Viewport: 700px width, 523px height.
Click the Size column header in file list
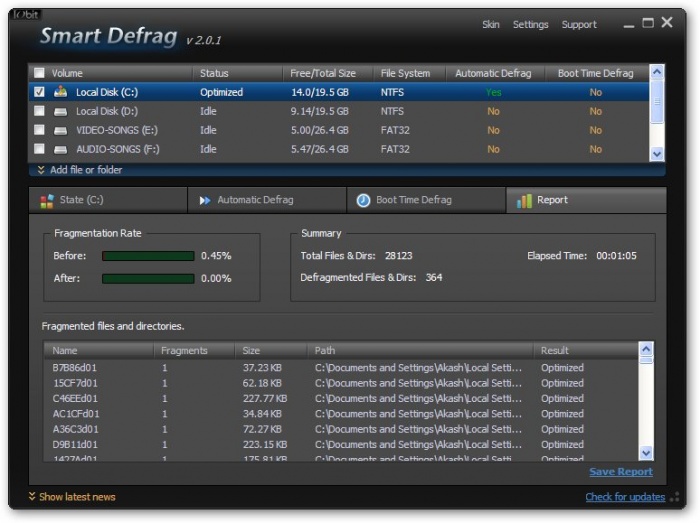click(271, 351)
